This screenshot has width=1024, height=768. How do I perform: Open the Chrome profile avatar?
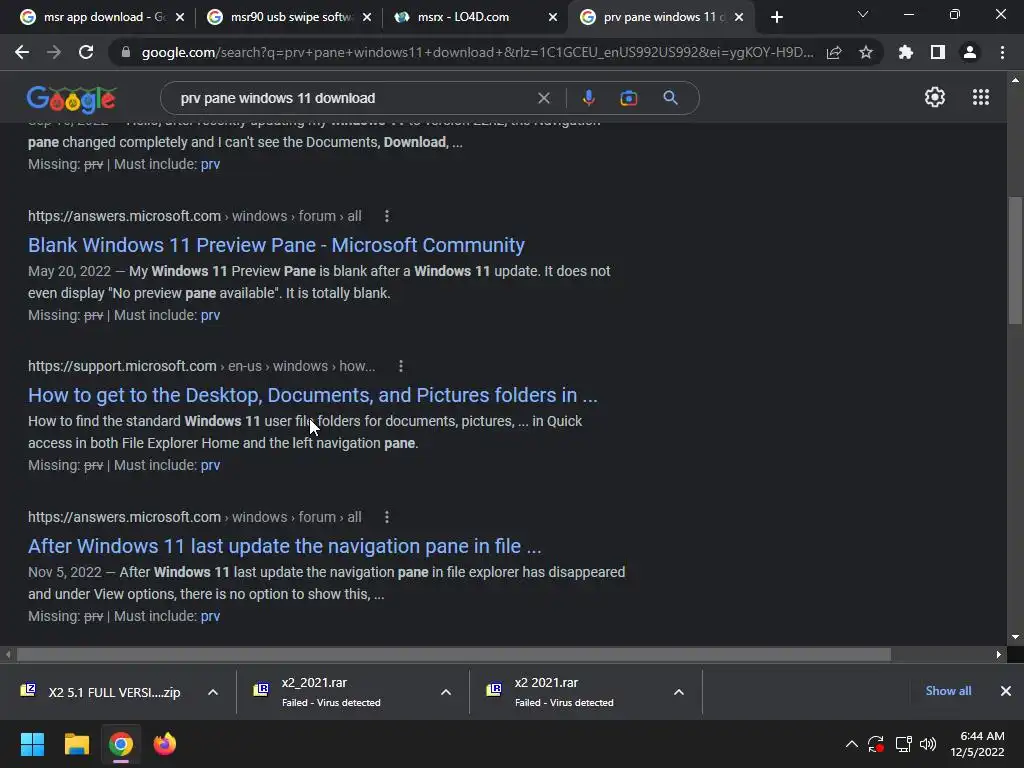coord(970,52)
